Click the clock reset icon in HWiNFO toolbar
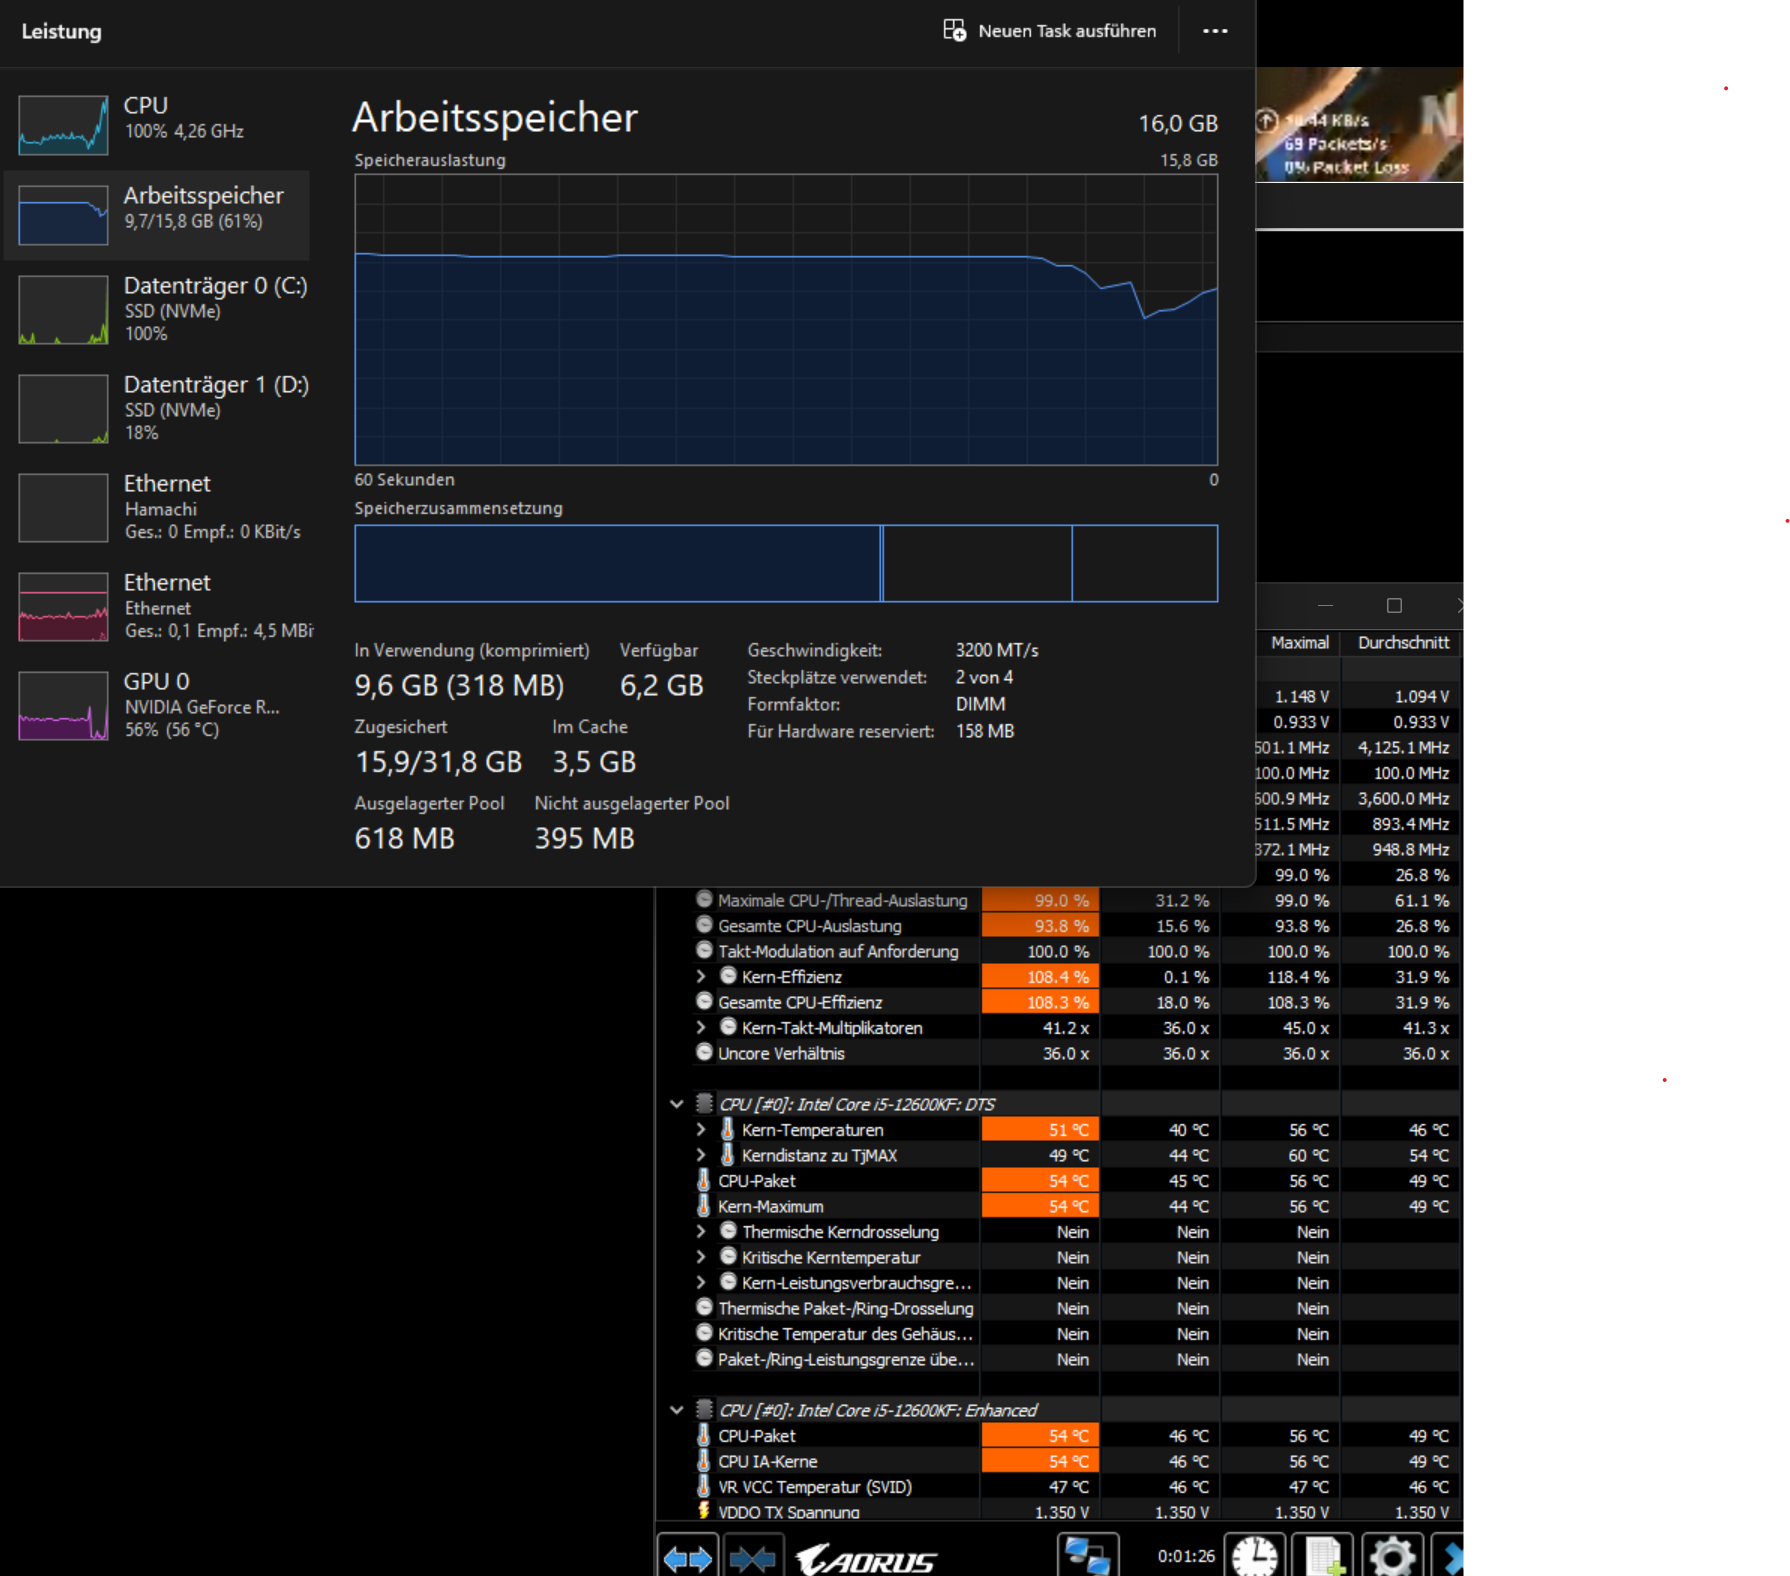Image resolution: width=1790 pixels, height=1576 pixels. (1254, 1556)
